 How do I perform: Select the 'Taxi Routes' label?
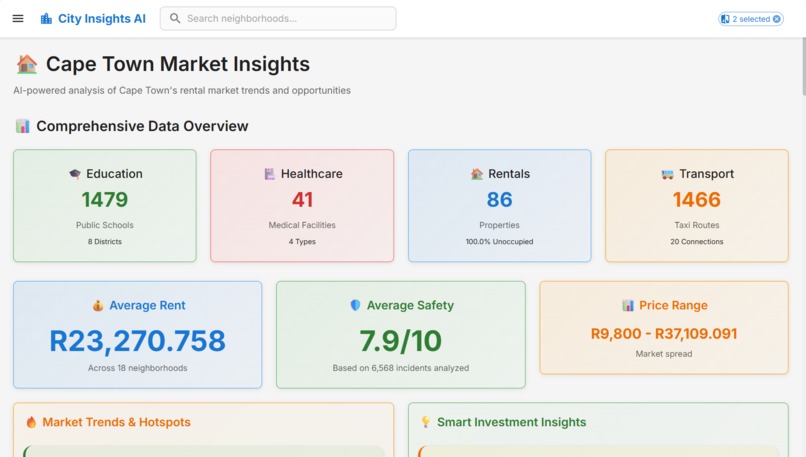697,225
